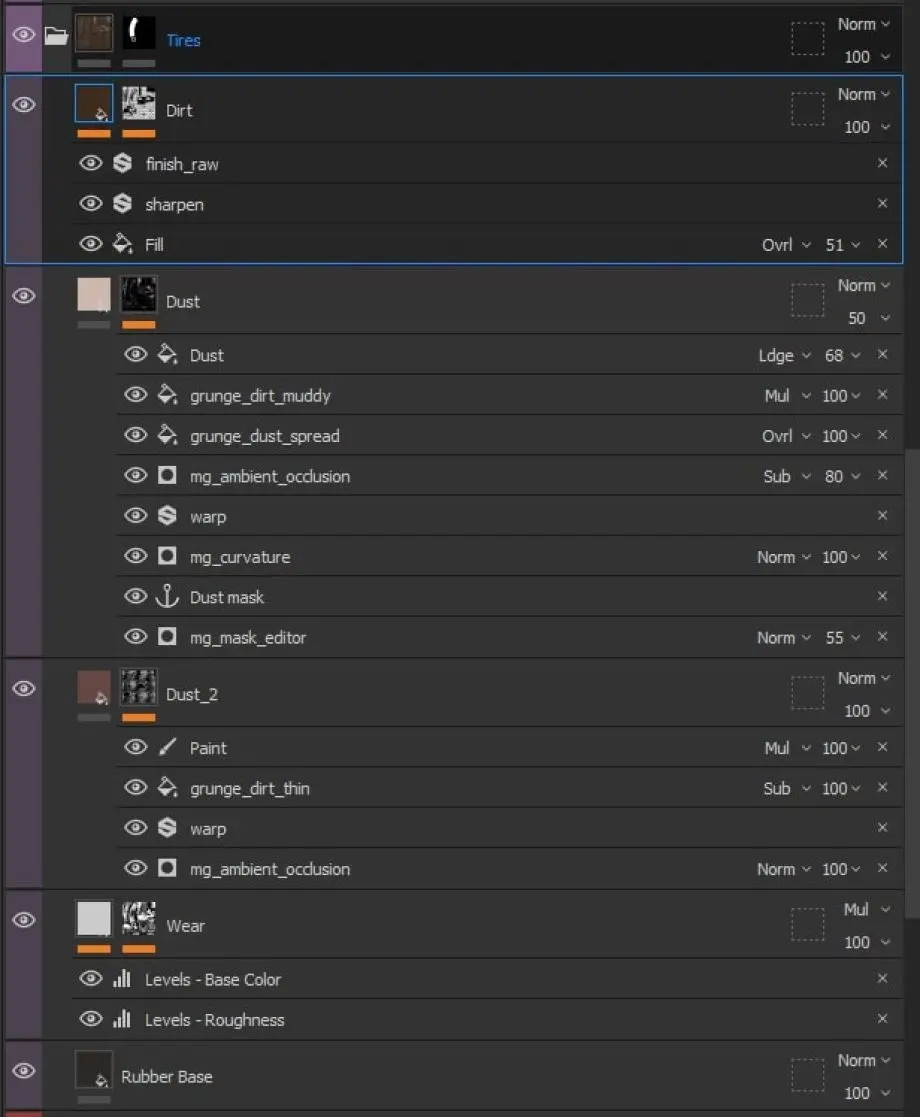Click the sharpen filter icon
This screenshot has height=1117, width=920.
tap(123, 204)
